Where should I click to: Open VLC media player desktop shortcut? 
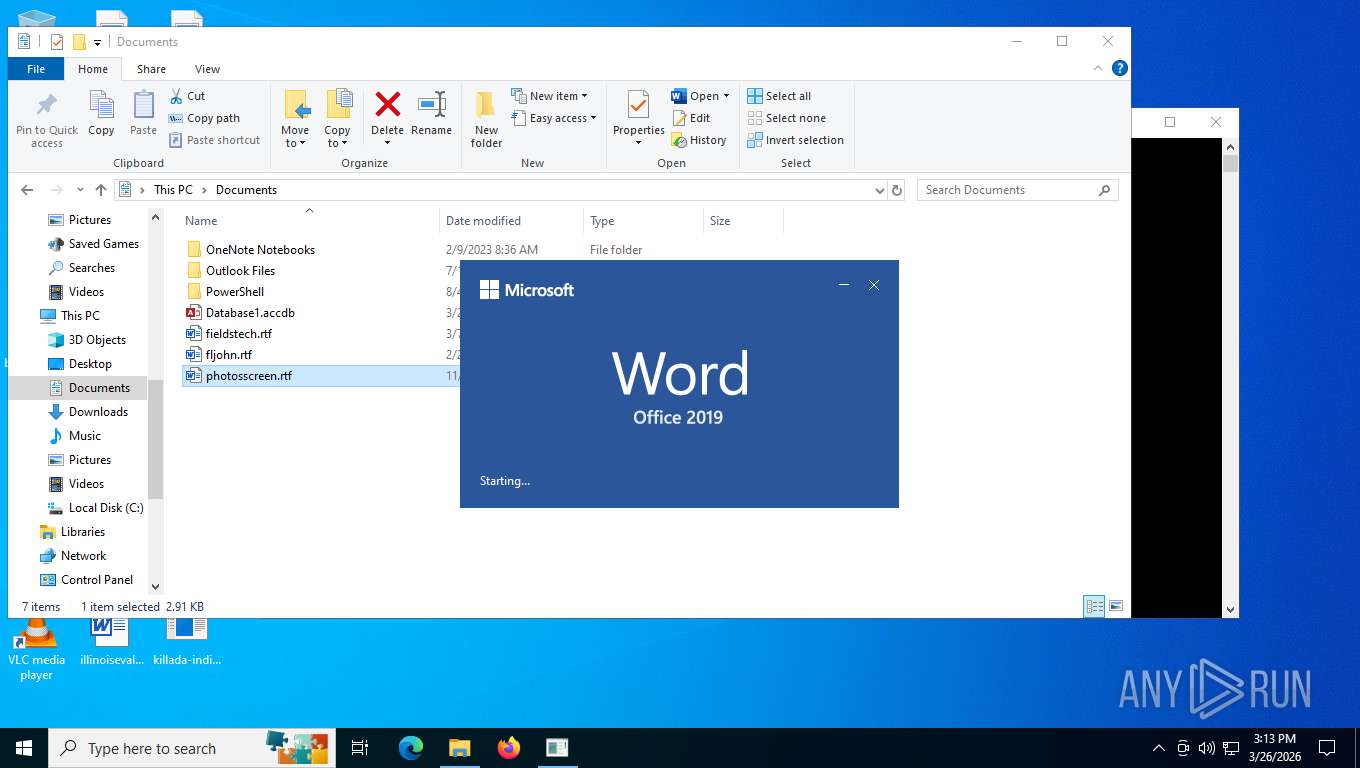(x=36, y=648)
